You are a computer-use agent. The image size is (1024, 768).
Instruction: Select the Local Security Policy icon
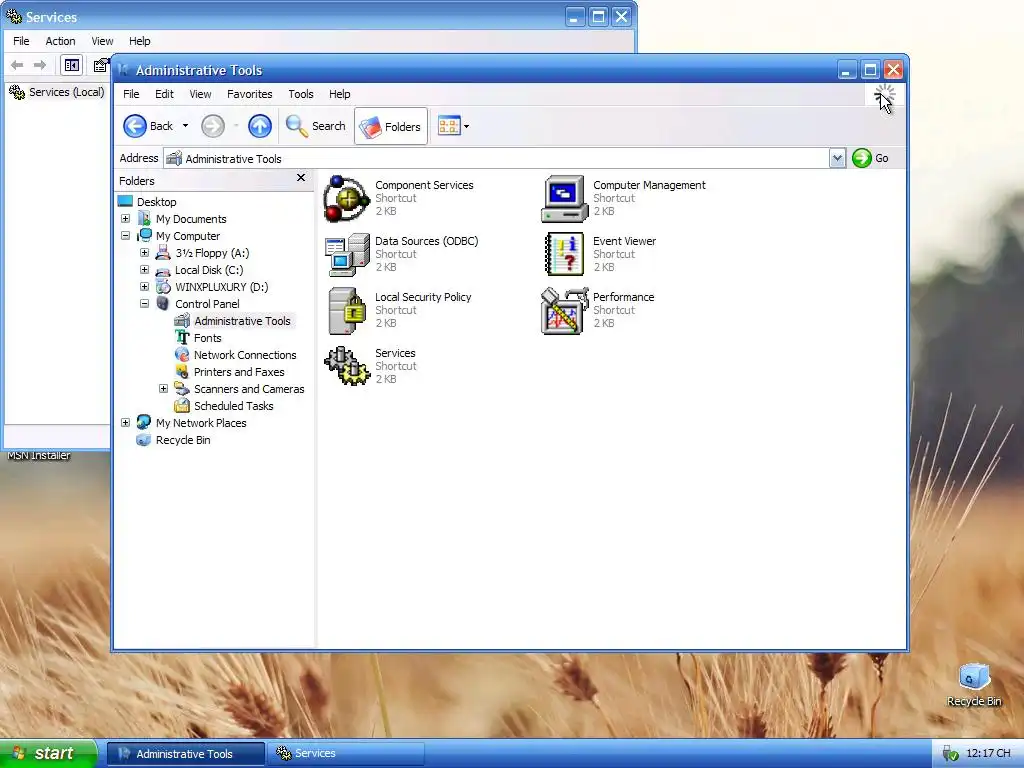(347, 311)
